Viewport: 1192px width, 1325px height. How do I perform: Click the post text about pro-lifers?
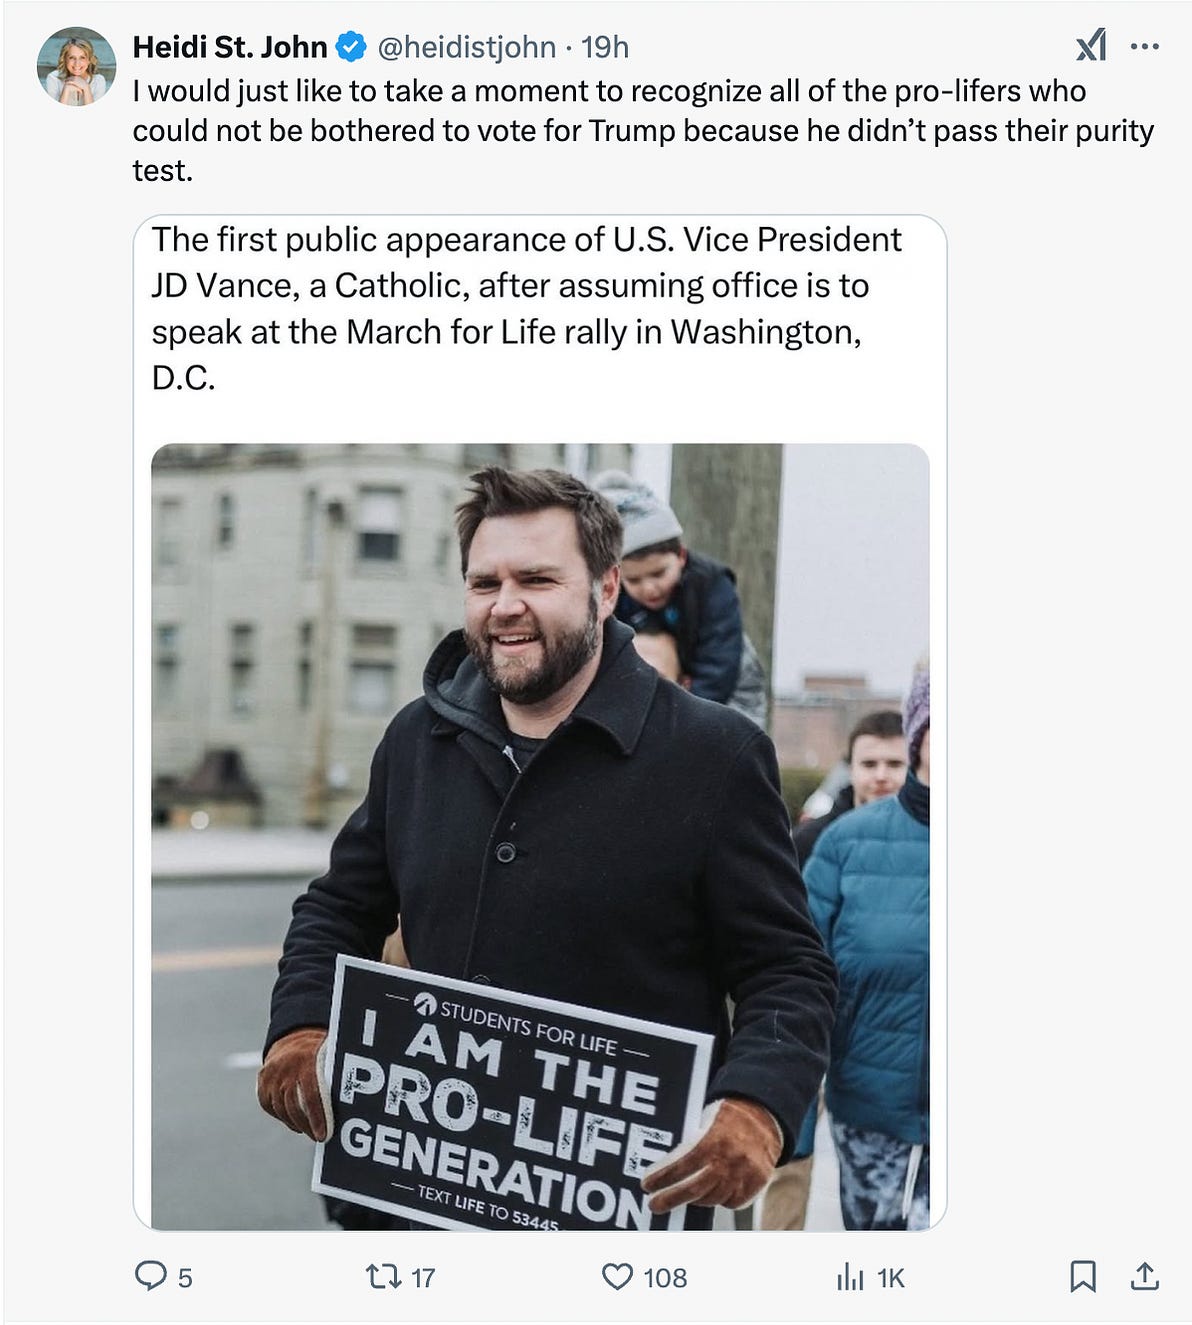[x=642, y=130]
